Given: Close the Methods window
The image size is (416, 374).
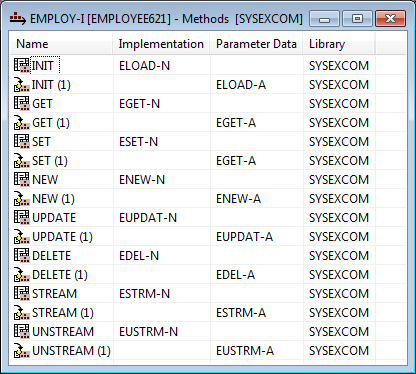Looking at the screenshot, I should tap(390, 19).
